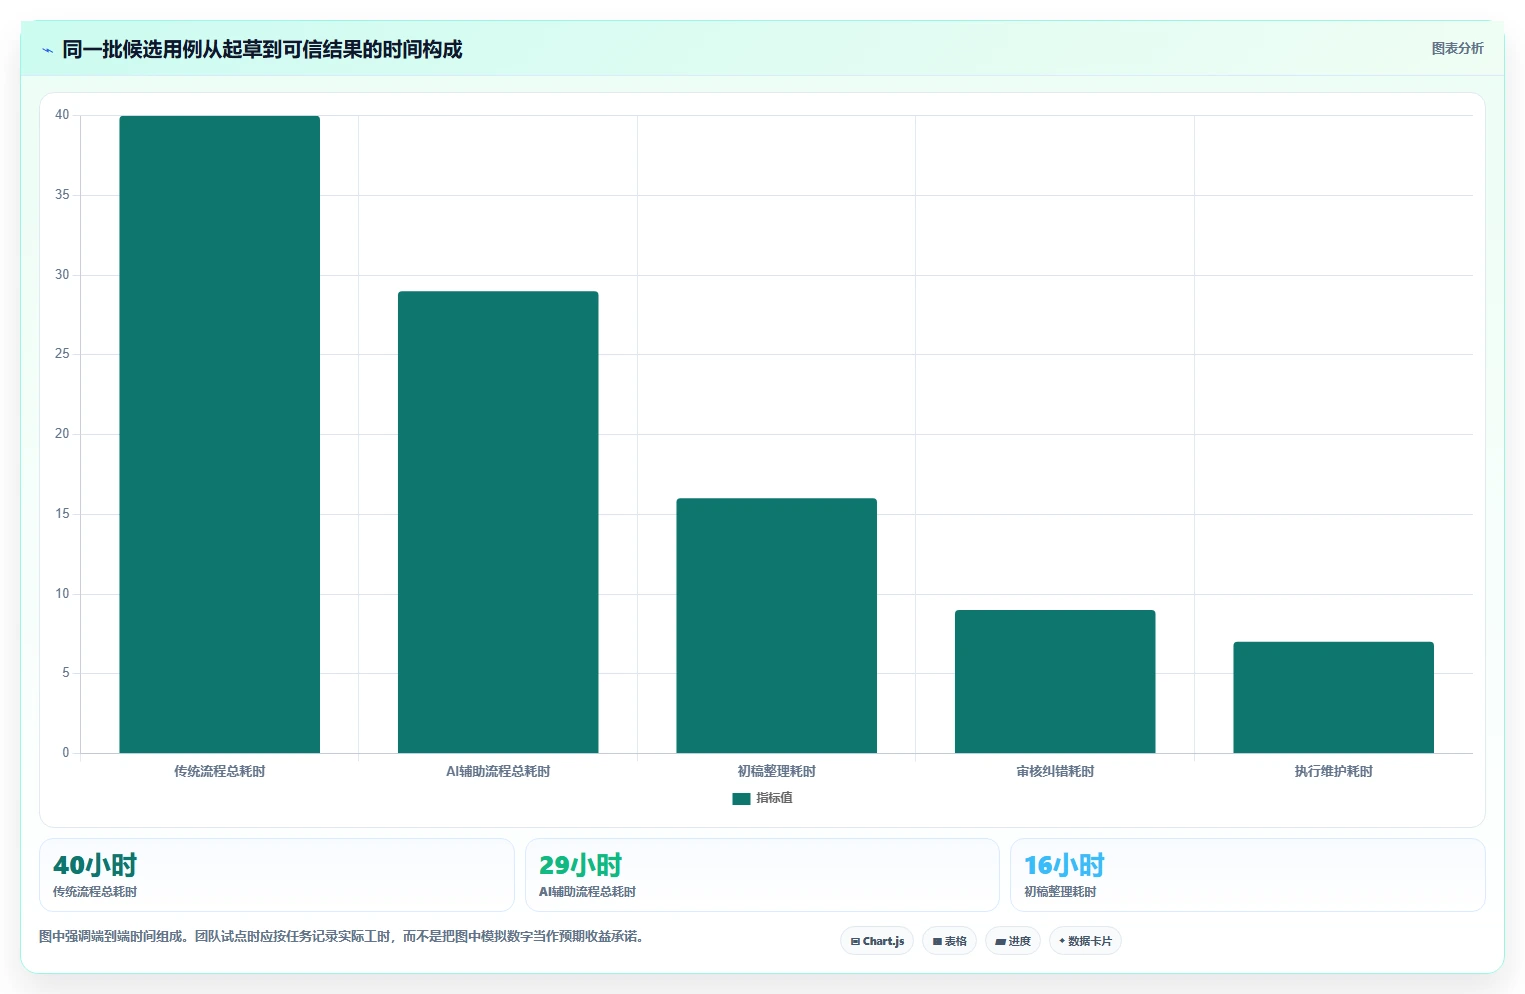
Task: Click the 初稿整理耗时 bar in the chart
Action: 776,625
